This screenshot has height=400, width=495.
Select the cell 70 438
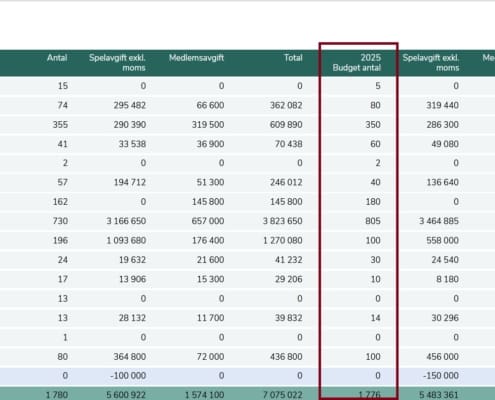(x=289, y=144)
